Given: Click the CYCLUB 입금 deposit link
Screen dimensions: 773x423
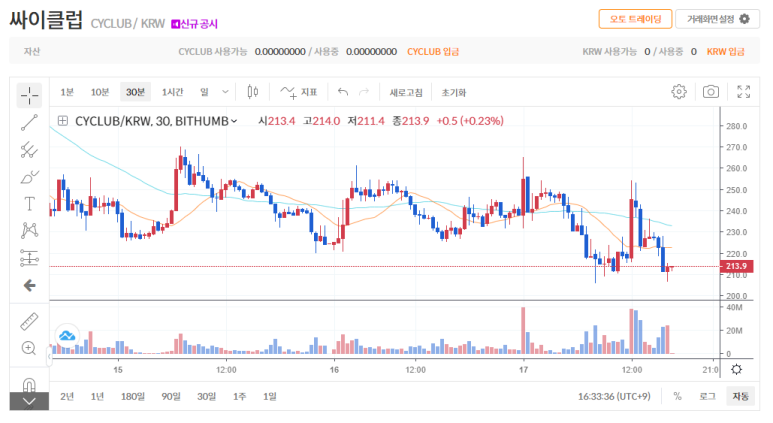Looking at the screenshot, I should point(433,51).
